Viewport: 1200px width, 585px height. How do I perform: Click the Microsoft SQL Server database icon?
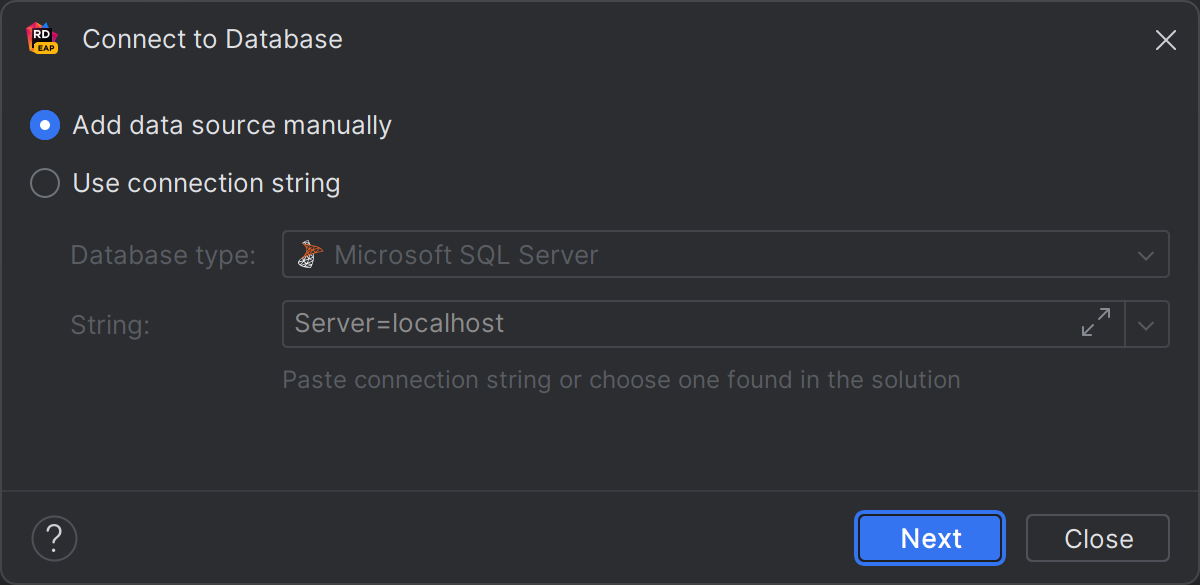(x=311, y=255)
